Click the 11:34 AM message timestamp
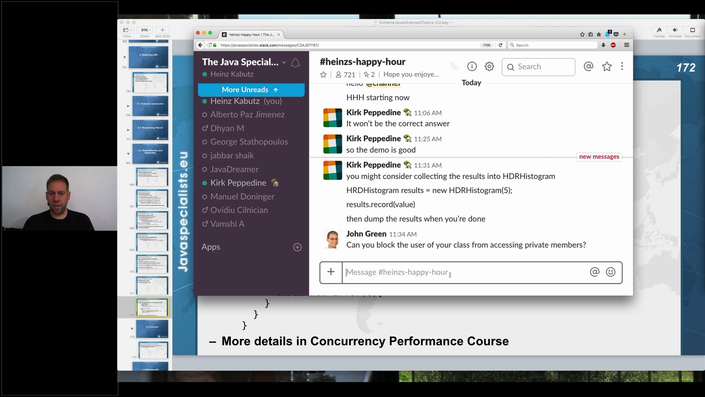This screenshot has width=705, height=397. coord(403,234)
